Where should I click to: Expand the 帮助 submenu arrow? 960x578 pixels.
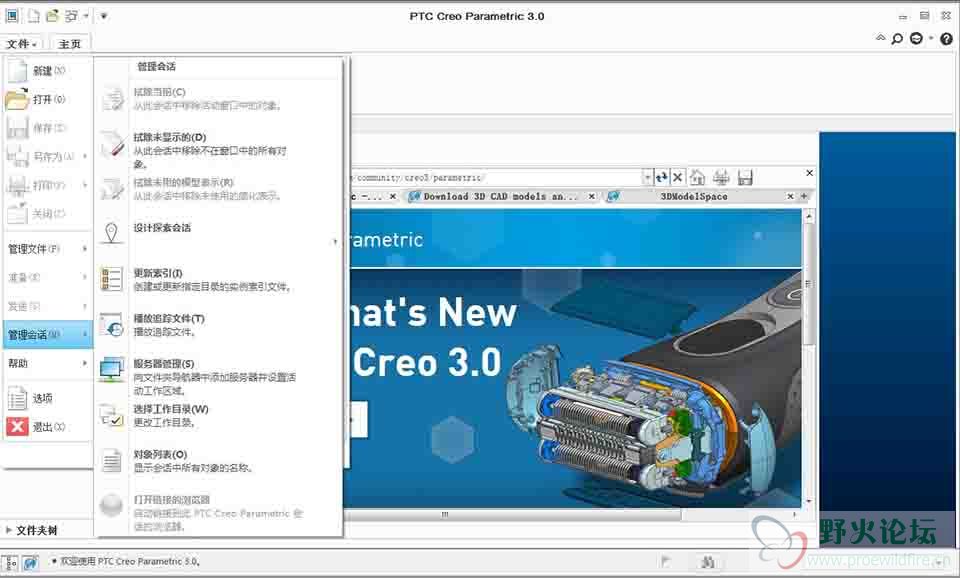point(84,363)
